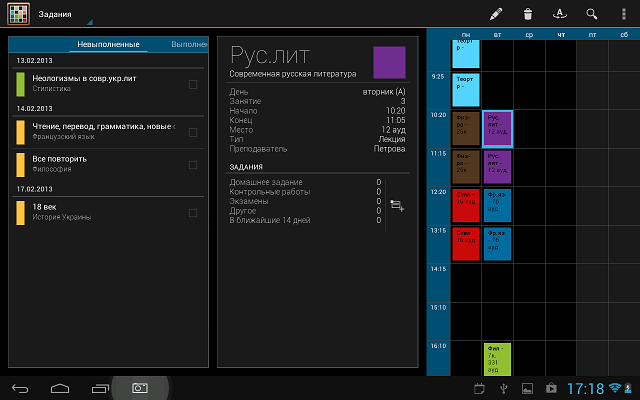
Task: Tap the screenshot camera button
Action: pos(140,388)
